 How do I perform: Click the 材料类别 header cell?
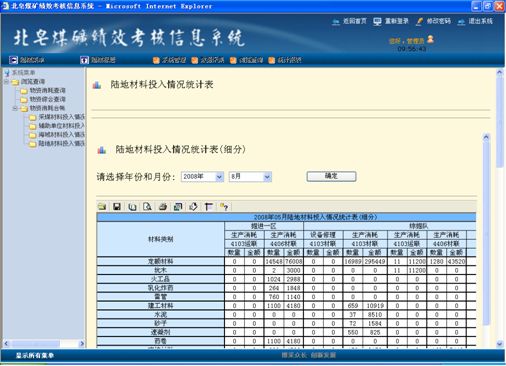(x=161, y=239)
